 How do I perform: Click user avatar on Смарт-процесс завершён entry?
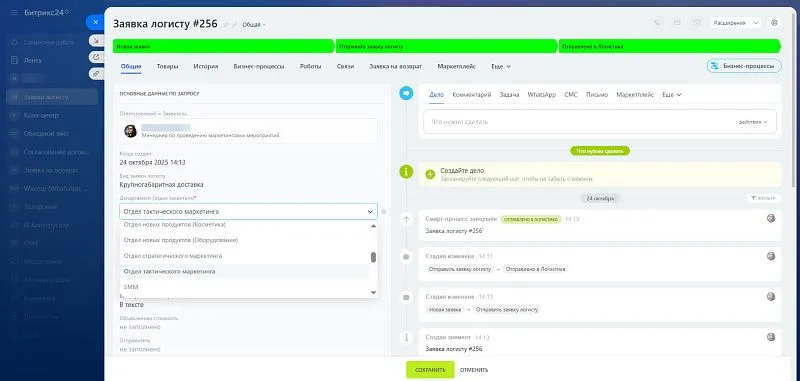[771, 218]
